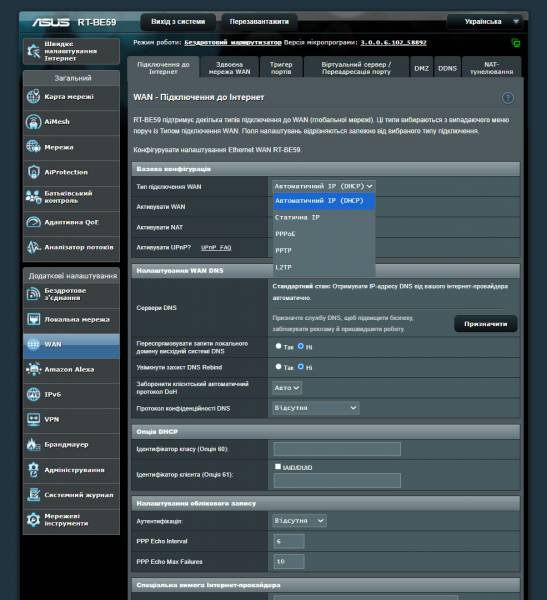
Task: Choose PPTP from the connection type list
Action: point(324,251)
